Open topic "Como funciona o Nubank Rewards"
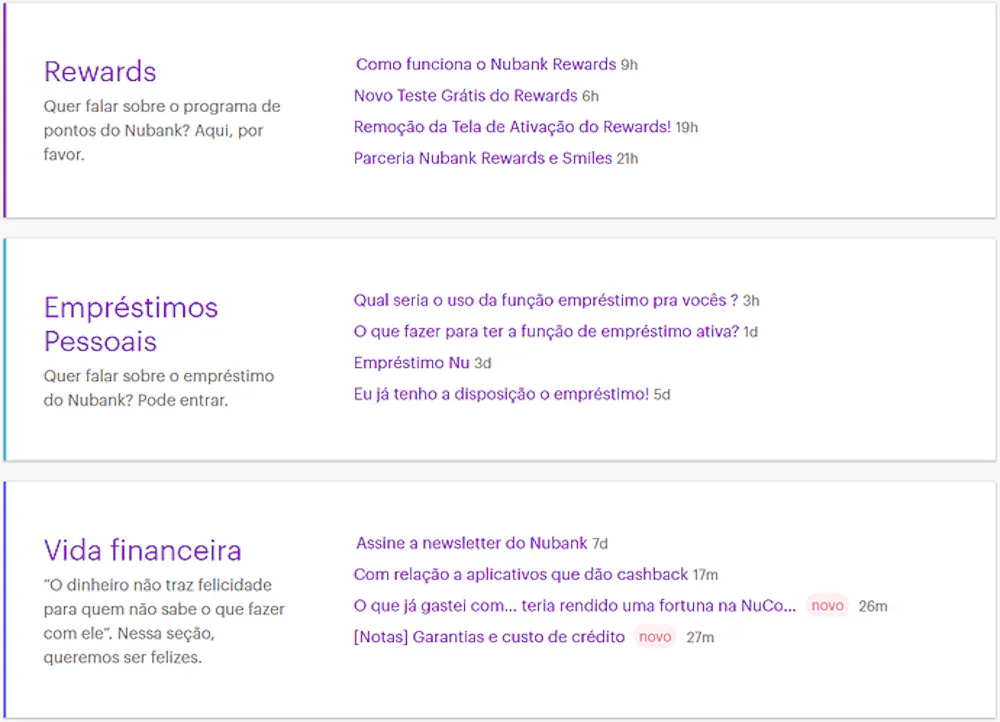The width and height of the screenshot is (1000, 722). click(x=486, y=64)
